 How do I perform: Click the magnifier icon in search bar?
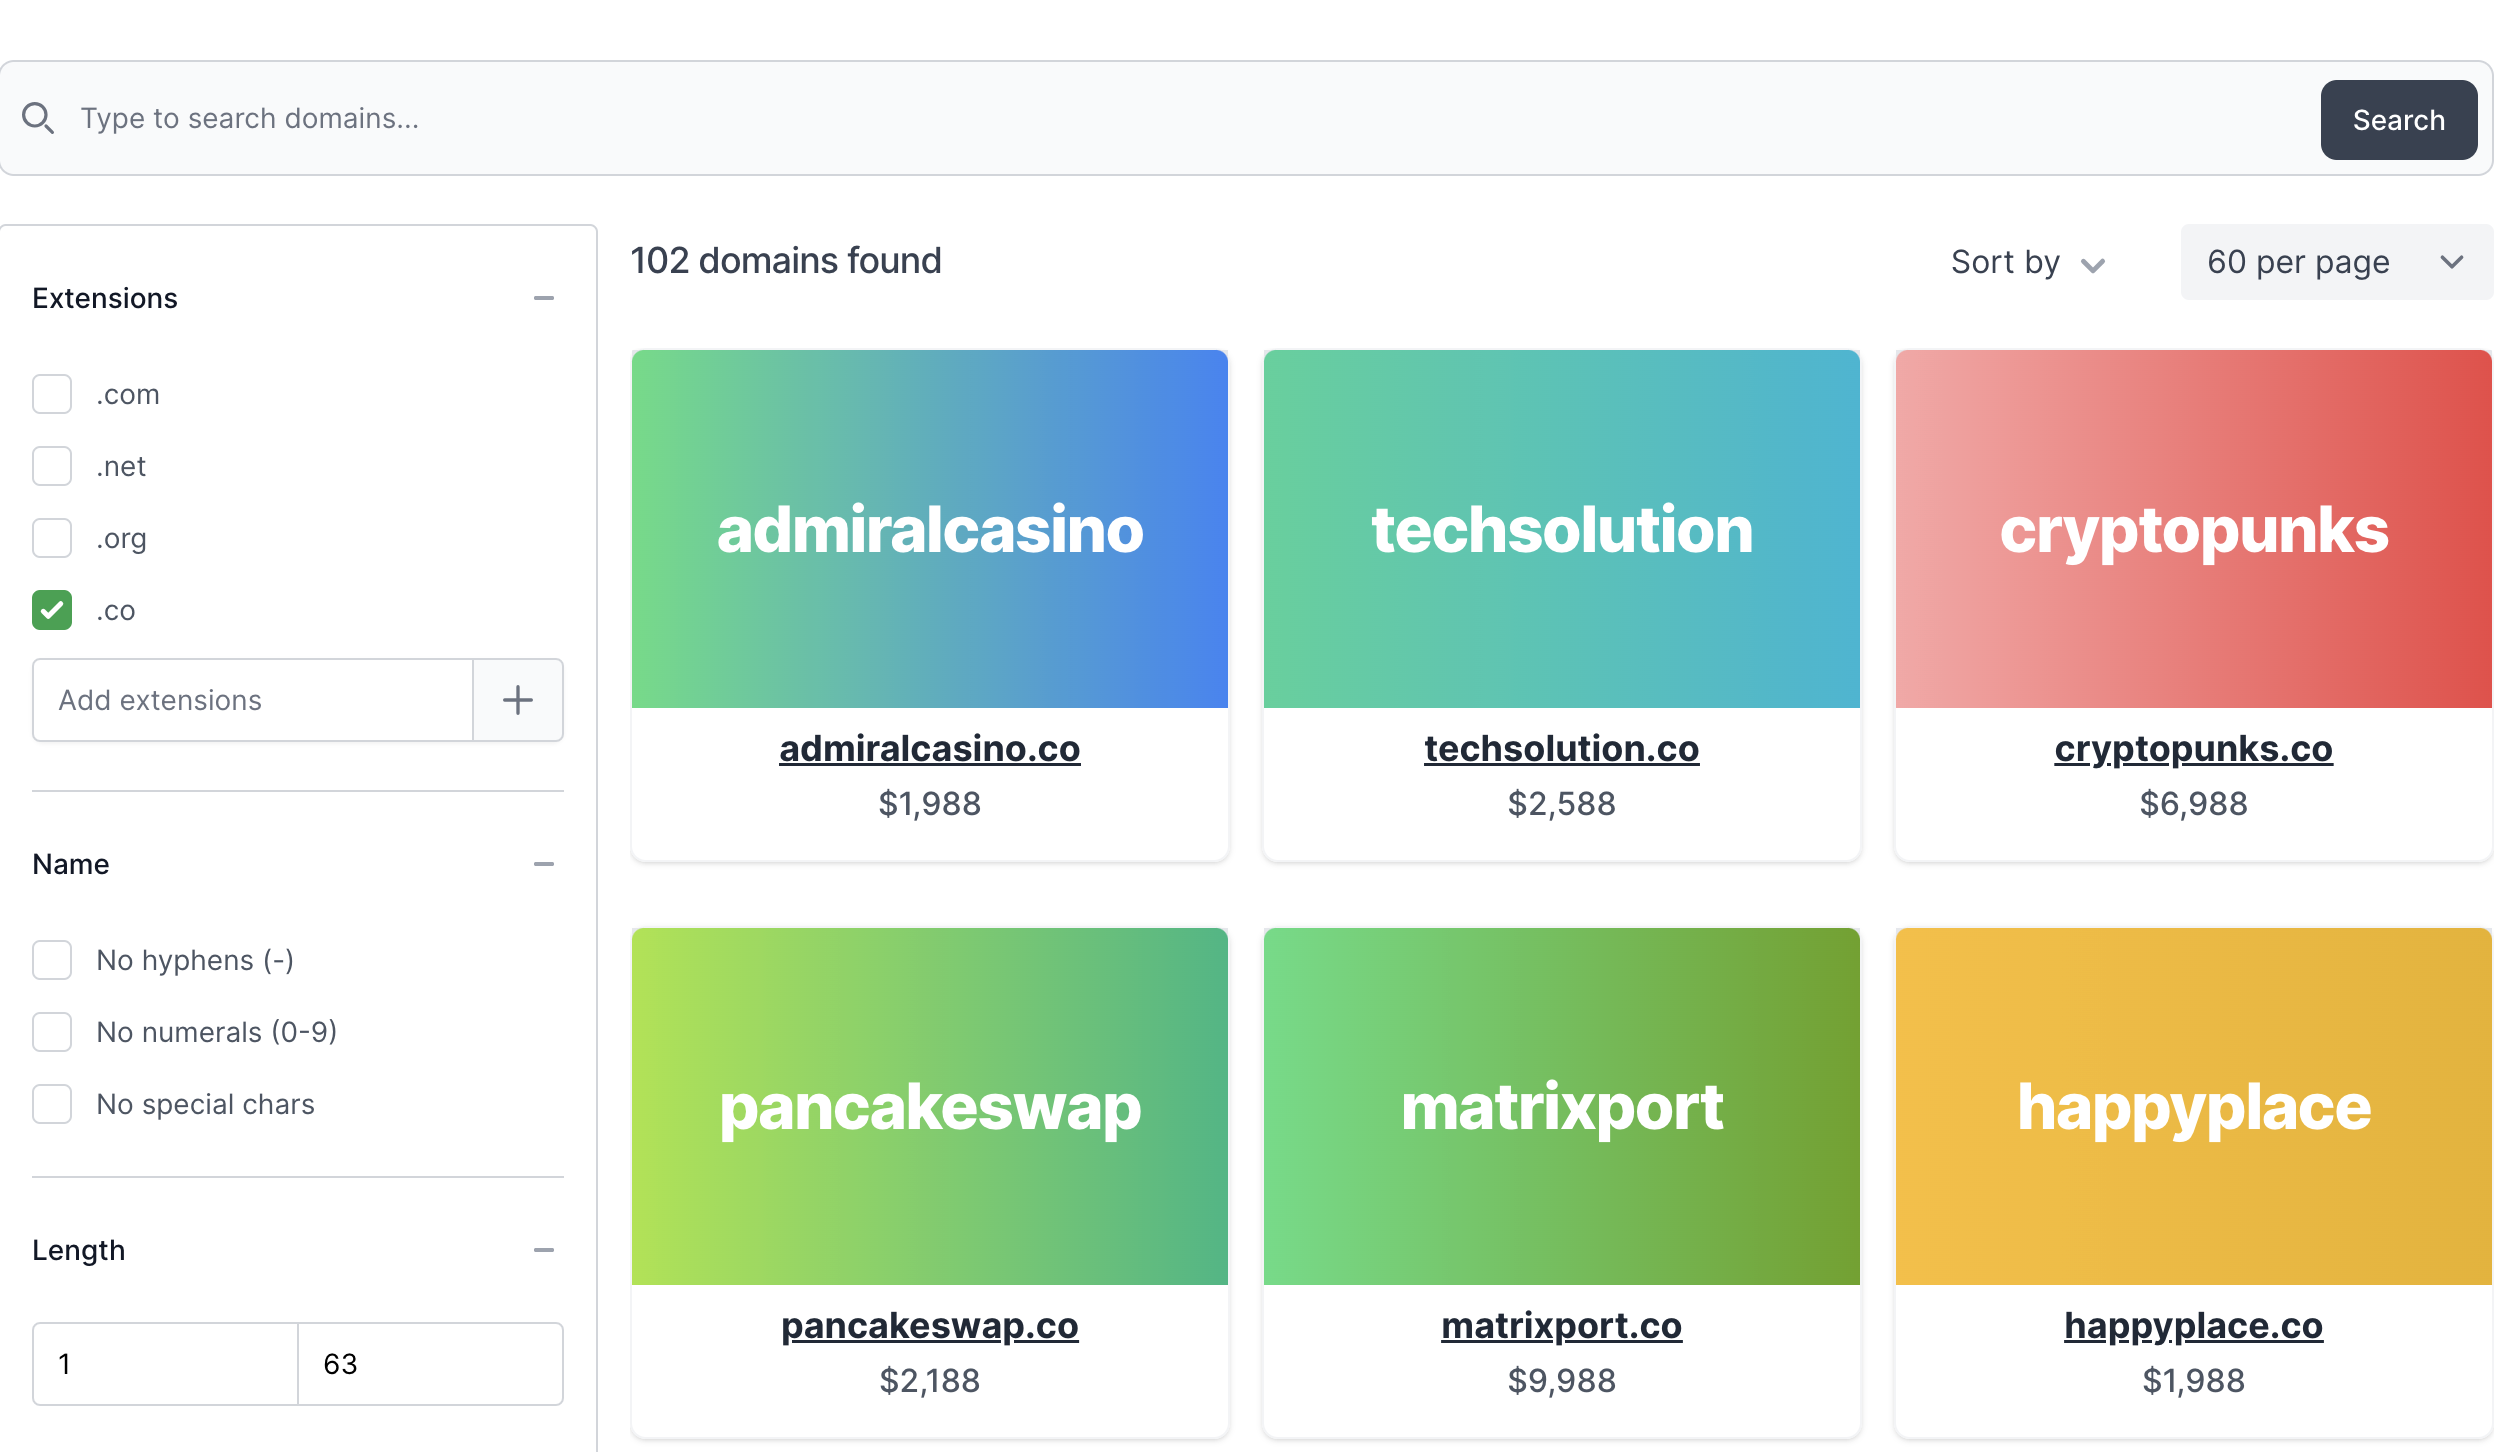tap(38, 118)
